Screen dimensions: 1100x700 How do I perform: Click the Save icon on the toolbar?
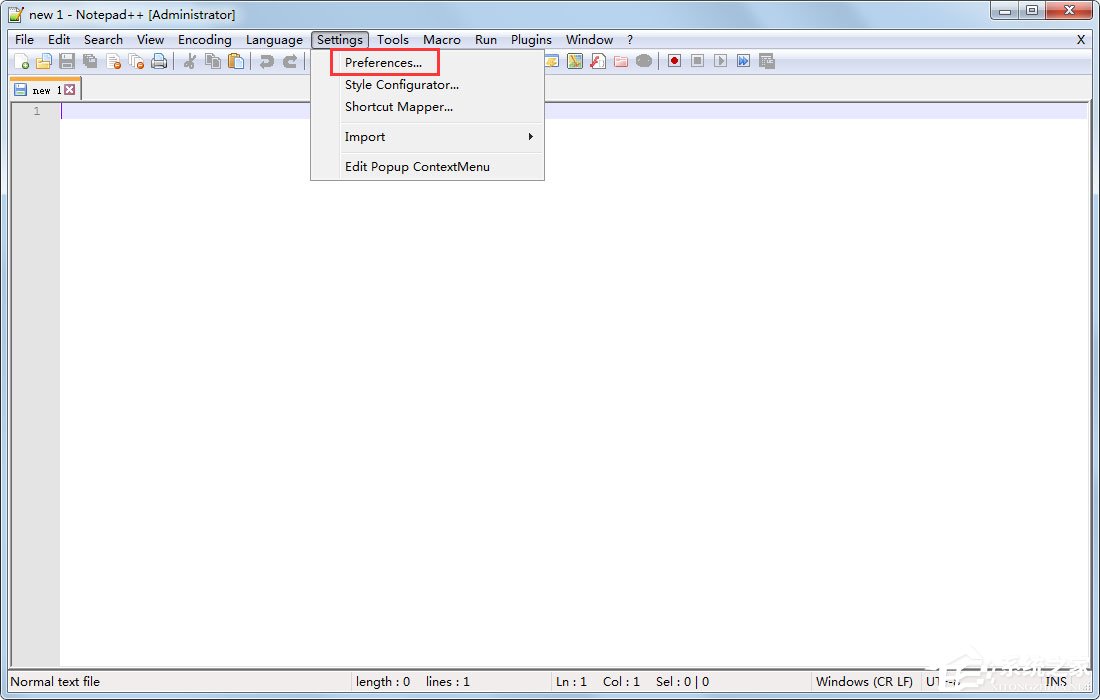[x=66, y=61]
